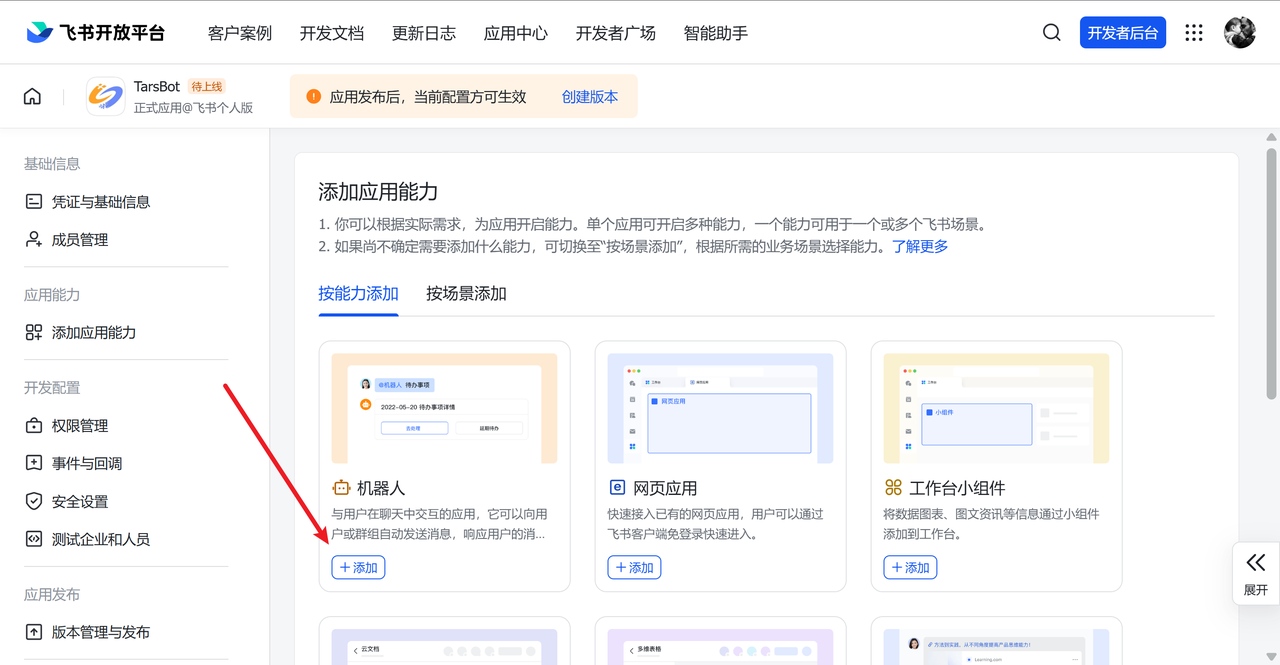Click the home icon in breadcrumb bar
This screenshot has height=665, width=1280.
coord(33,97)
